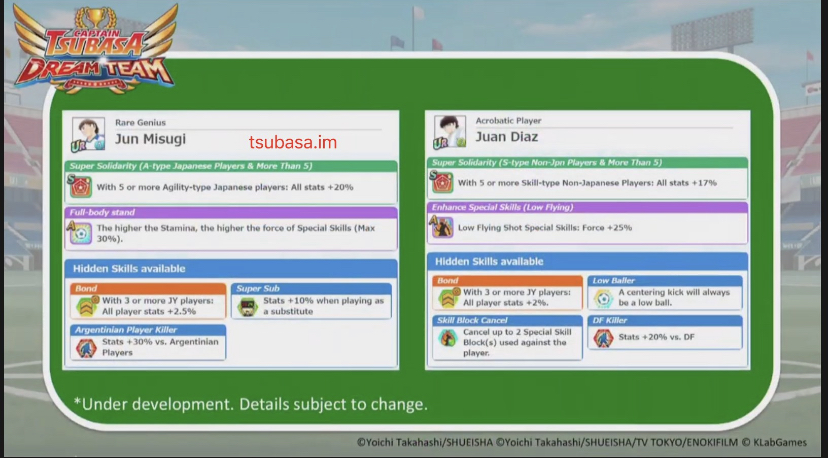The height and width of the screenshot is (458, 828).
Task: Click the Skill Block Cancel skill icon
Action: 448,338
